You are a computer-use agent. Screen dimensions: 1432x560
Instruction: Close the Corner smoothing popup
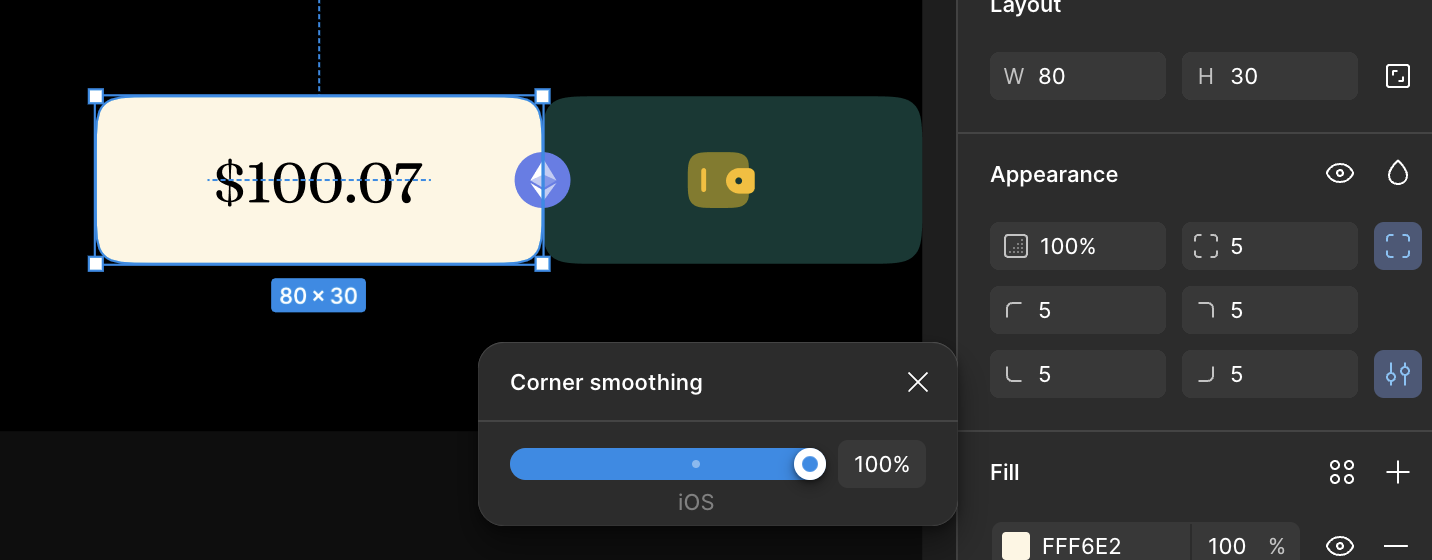pos(918,382)
